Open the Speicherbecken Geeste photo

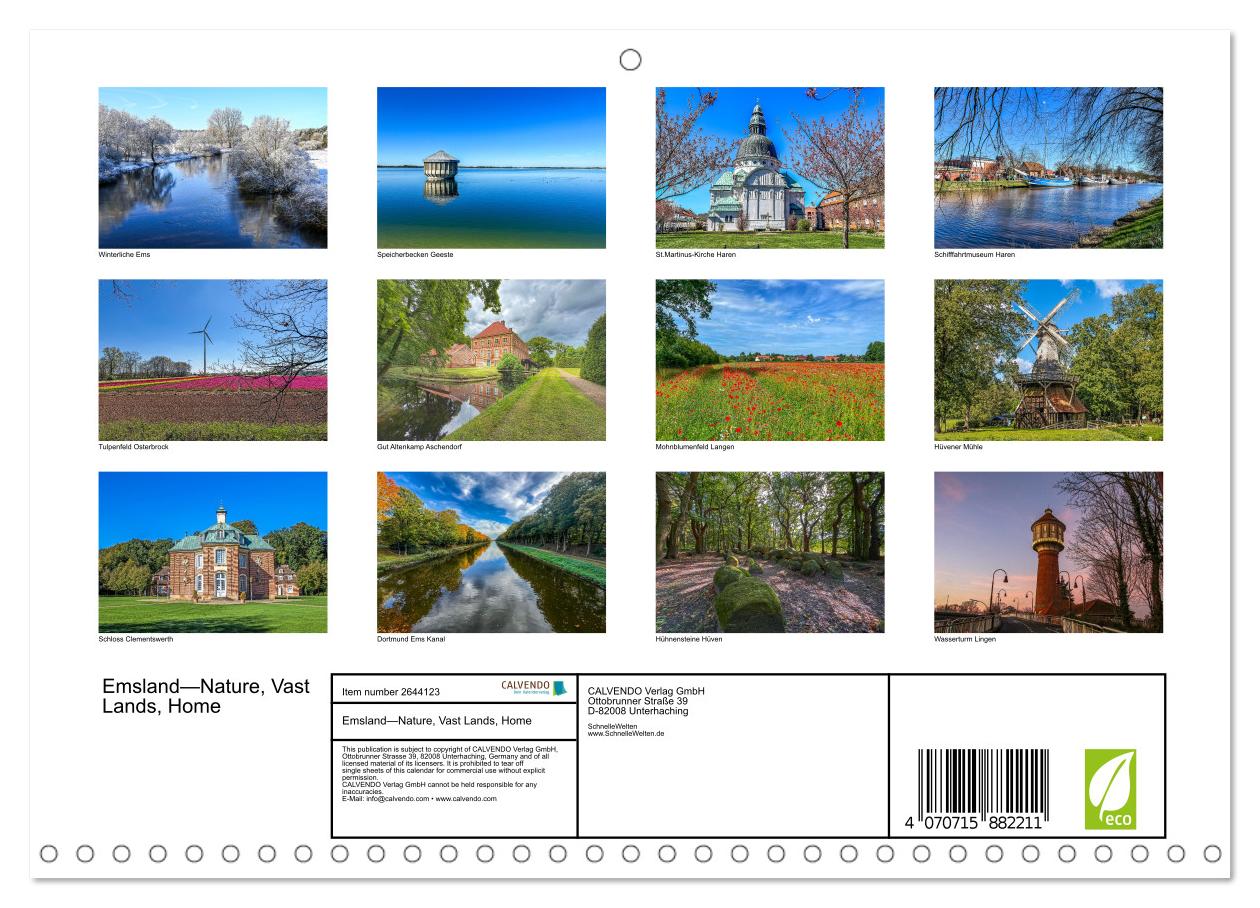tap(491, 168)
